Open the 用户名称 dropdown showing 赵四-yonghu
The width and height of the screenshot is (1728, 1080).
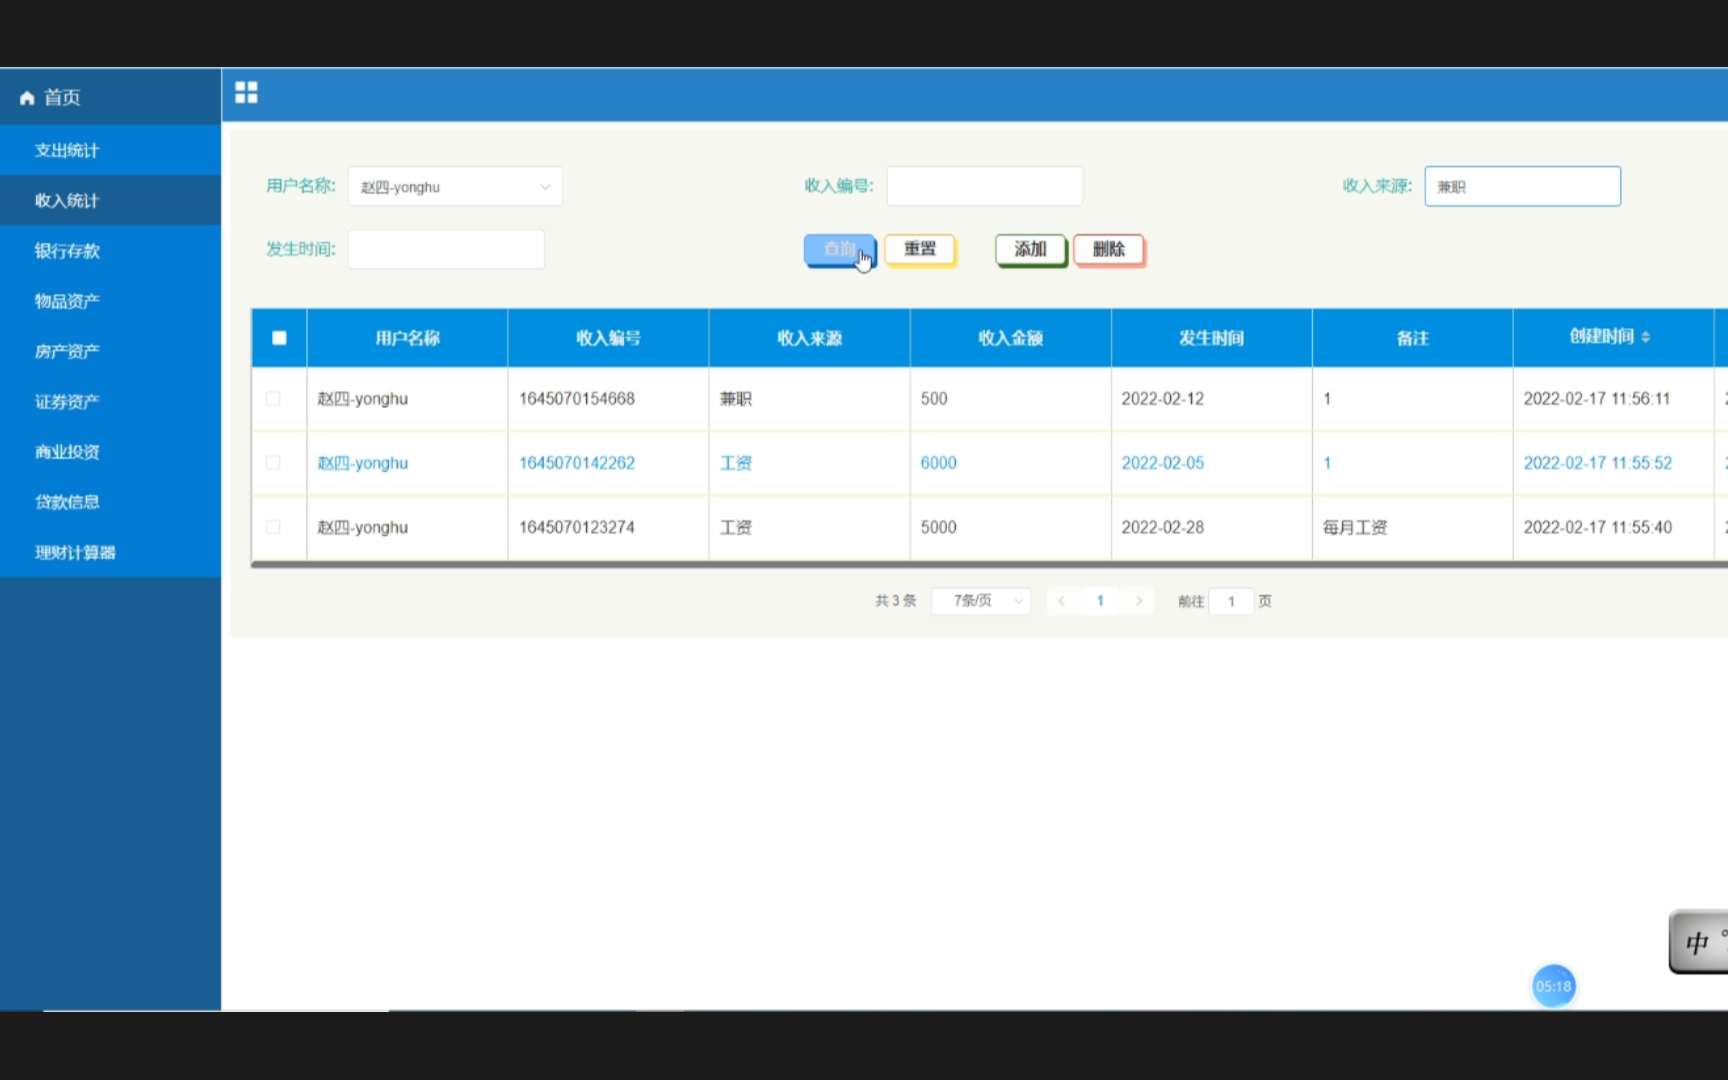point(455,187)
